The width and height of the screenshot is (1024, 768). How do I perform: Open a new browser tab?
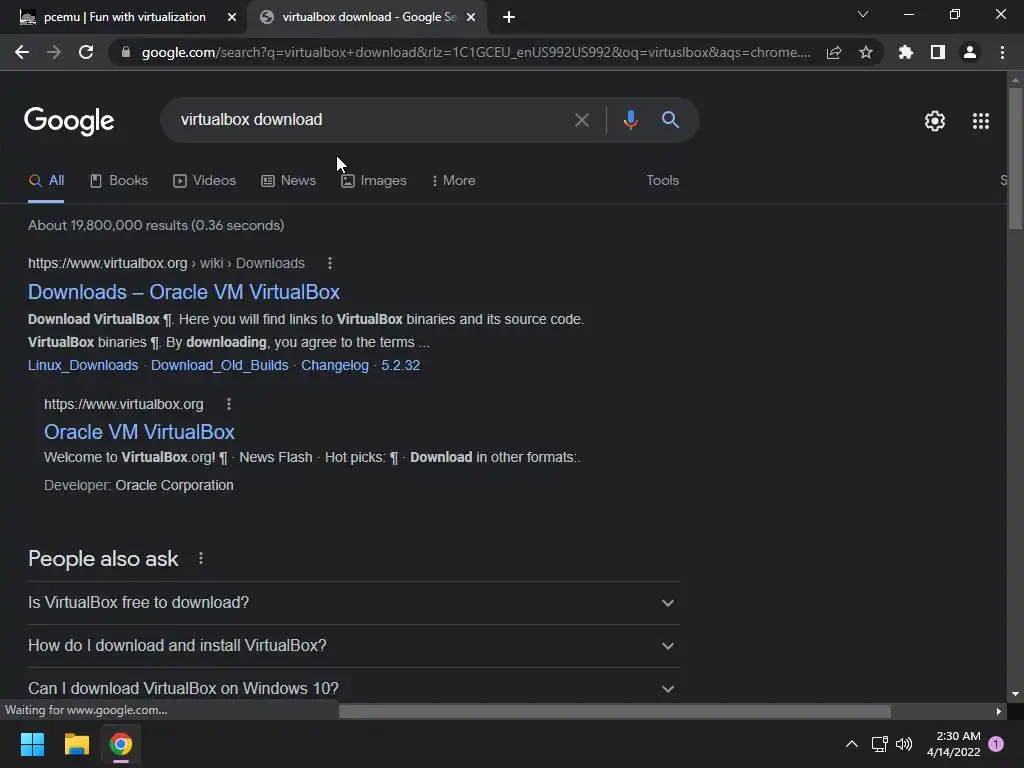click(509, 17)
